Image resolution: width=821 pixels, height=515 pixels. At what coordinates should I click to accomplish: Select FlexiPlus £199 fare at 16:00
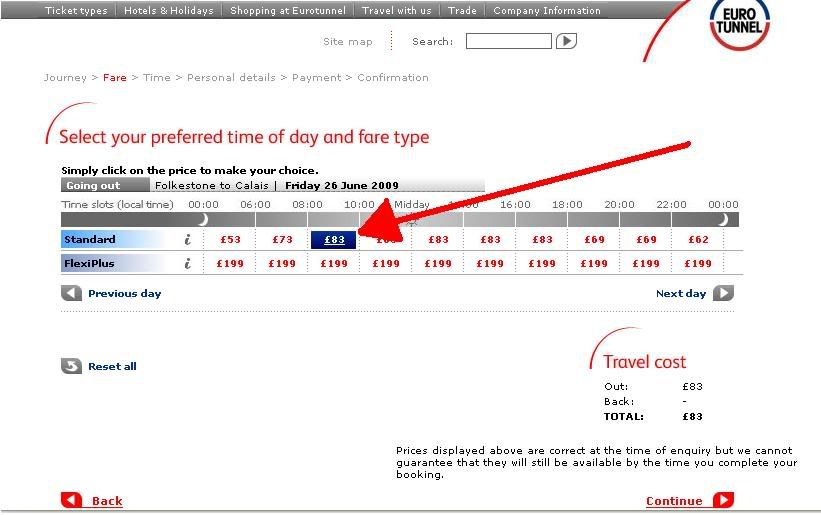(x=542, y=263)
